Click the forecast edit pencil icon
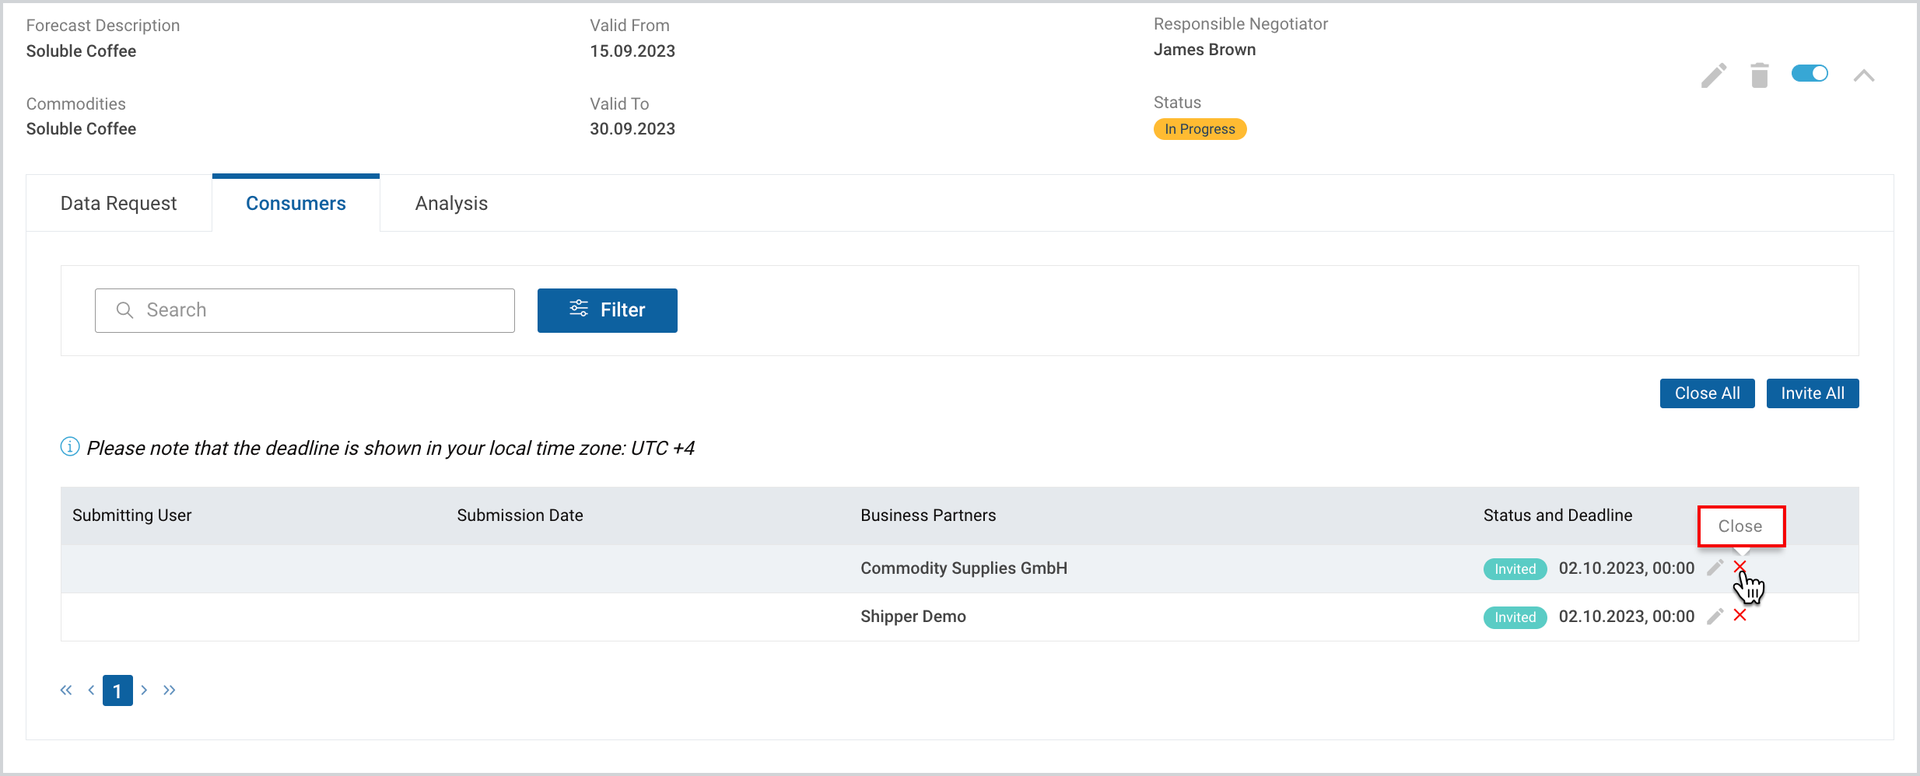The width and height of the screenshot is (1920, 776). [x=1713, y=75]
